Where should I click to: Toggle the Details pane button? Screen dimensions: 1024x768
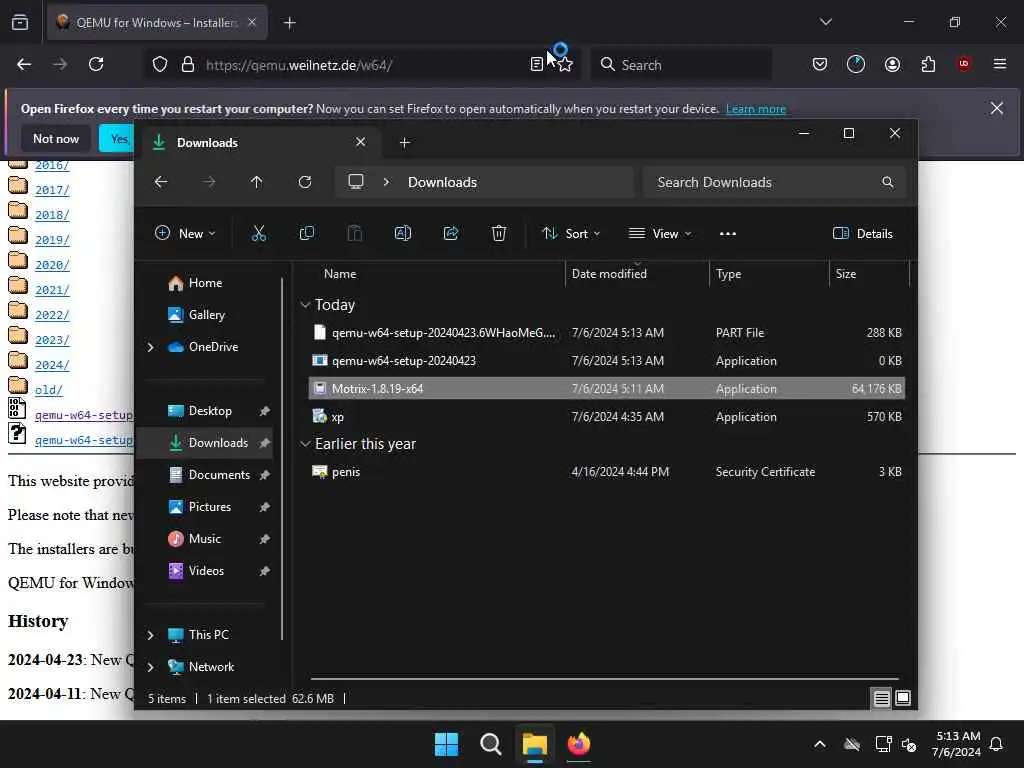863,233
